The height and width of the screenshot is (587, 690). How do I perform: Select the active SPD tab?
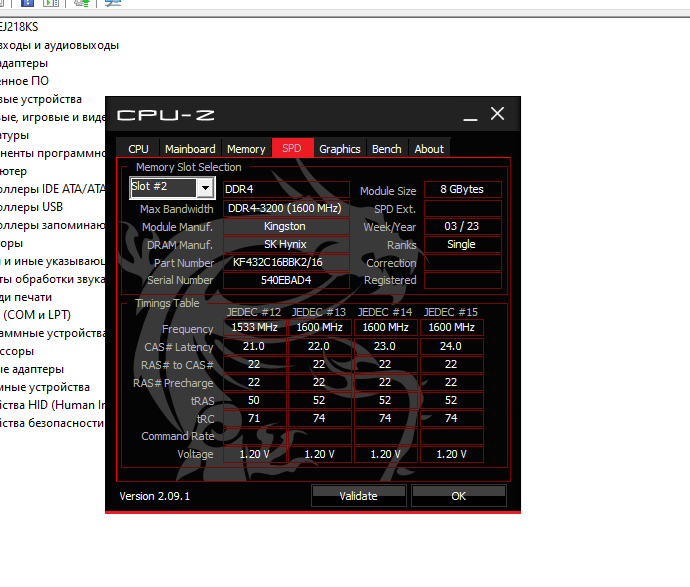[x=292, y=148]
